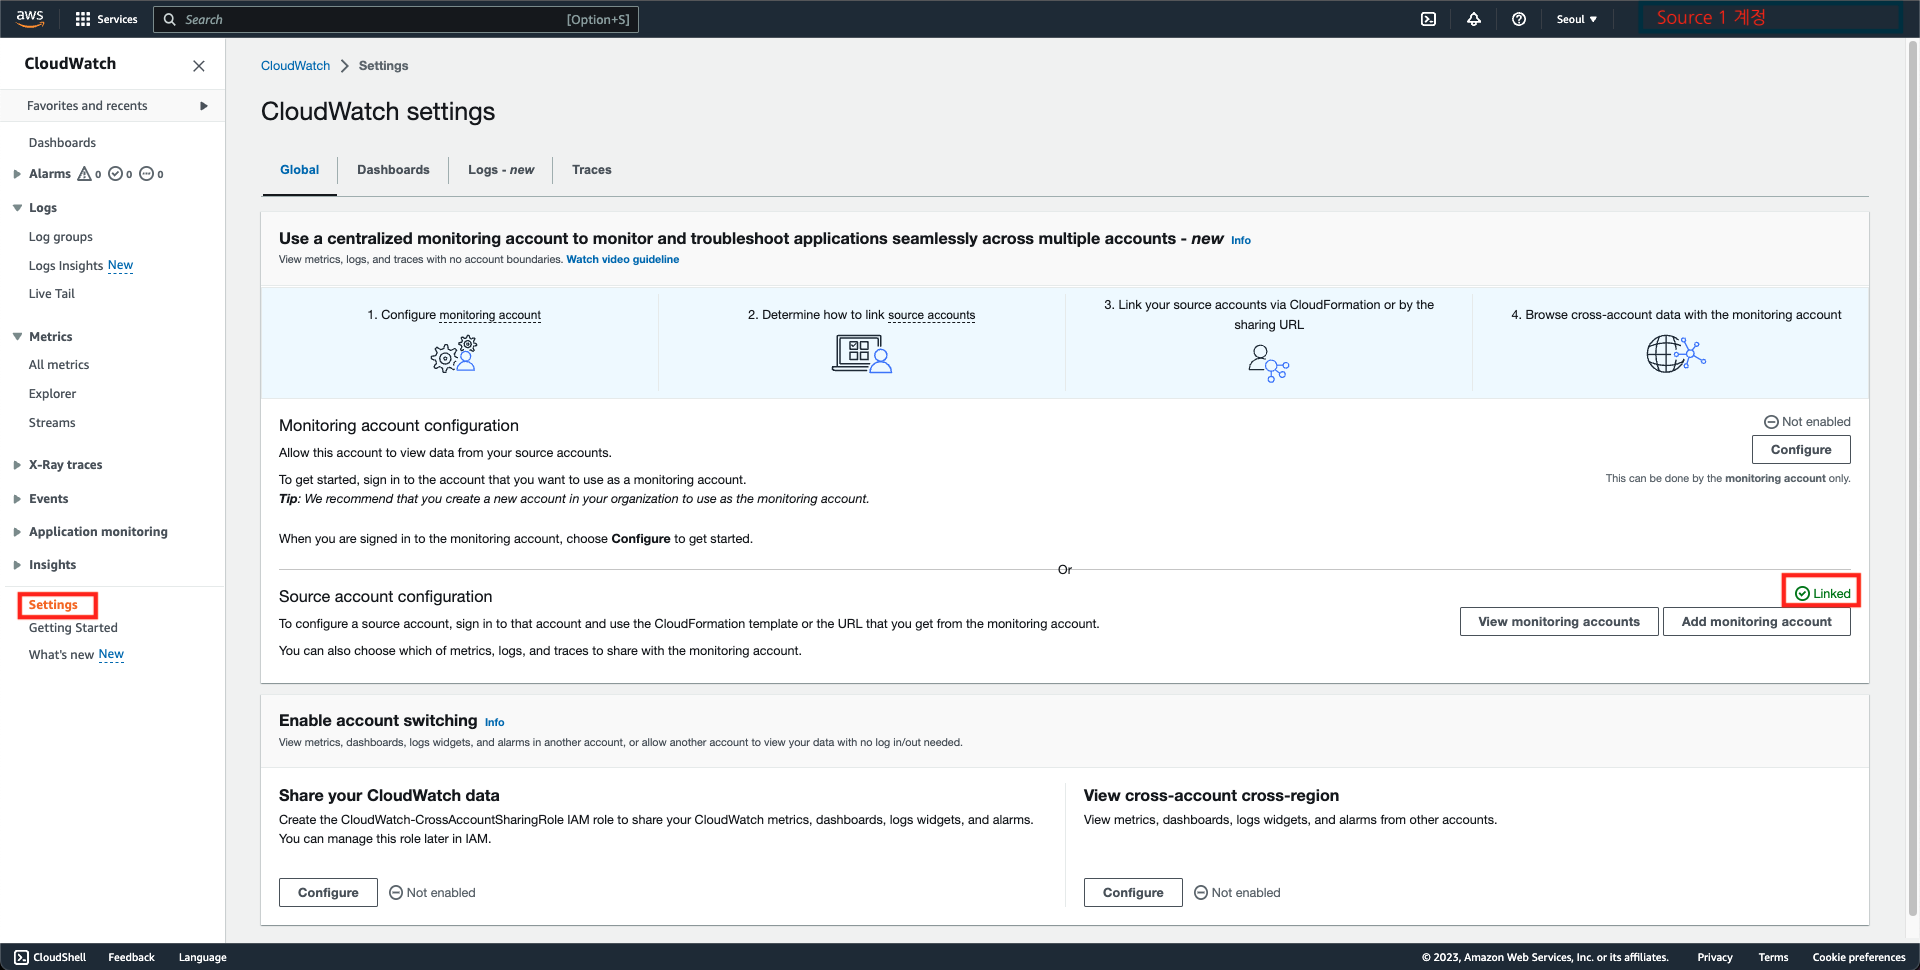The height and width of the screenshot is (970, 1920).
Task: Open the Dashboards settings tab
Action: pos(393,169)
